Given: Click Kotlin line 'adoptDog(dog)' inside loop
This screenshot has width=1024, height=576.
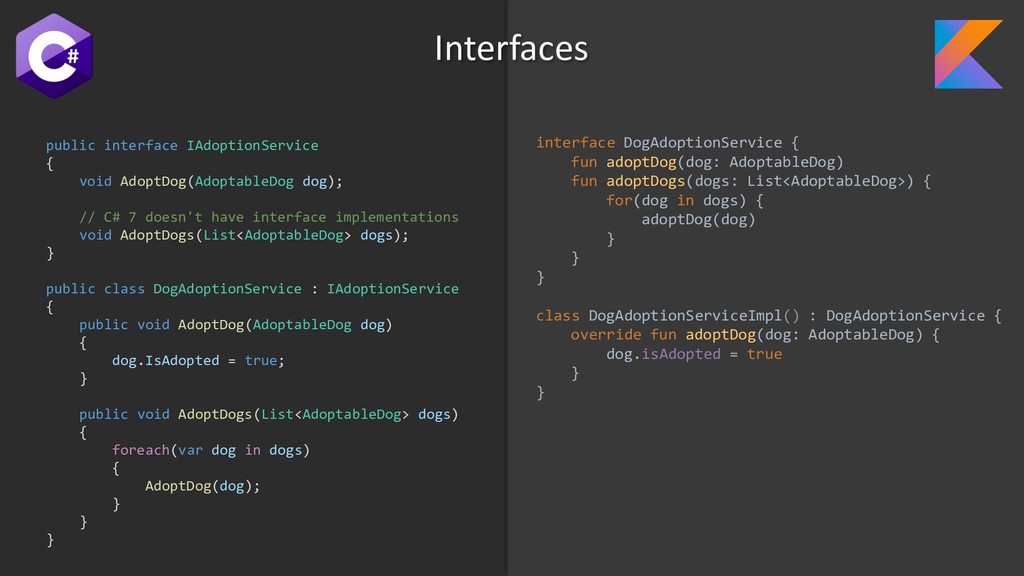Looking at the screenshot, I should pos(699,219).
